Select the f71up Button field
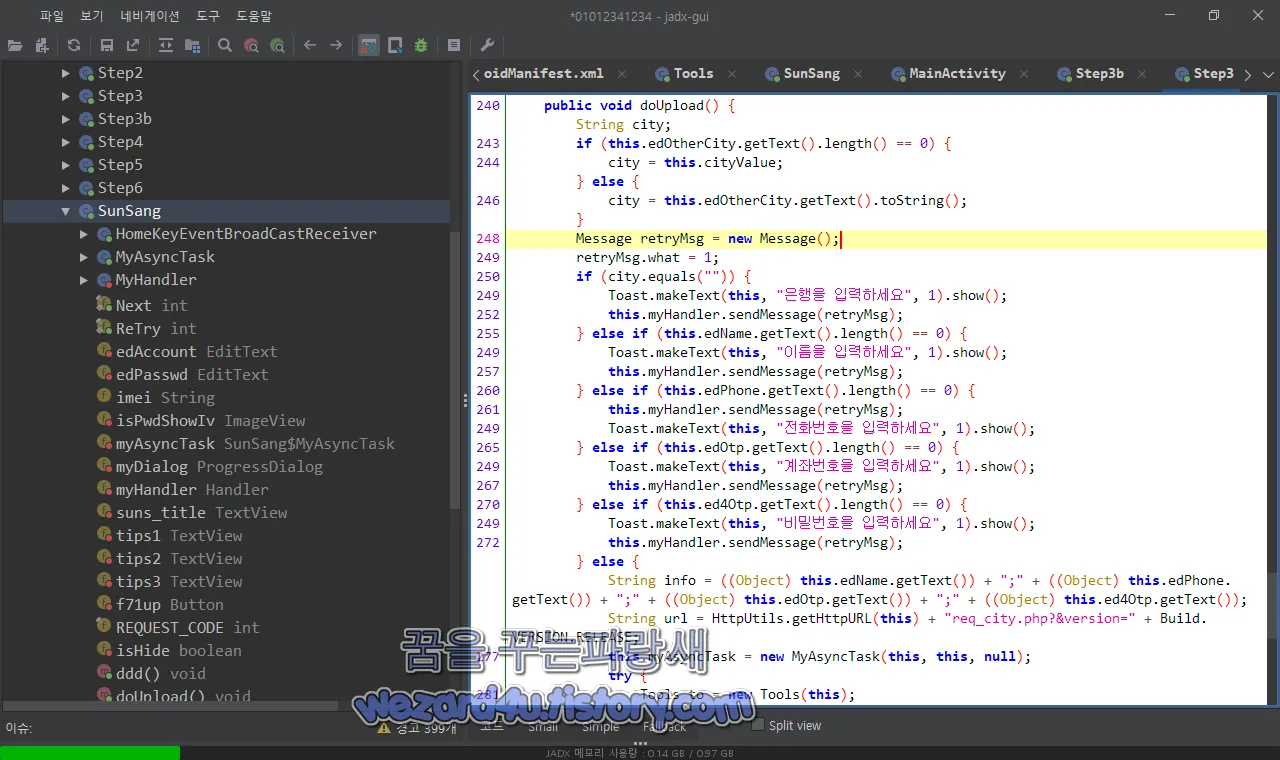The image size is (1280, 760). tap(160, 605)
